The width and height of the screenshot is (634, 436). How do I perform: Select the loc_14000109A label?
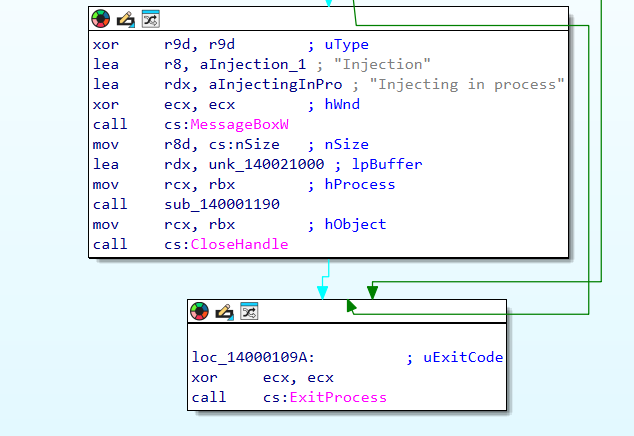(251, 357)
